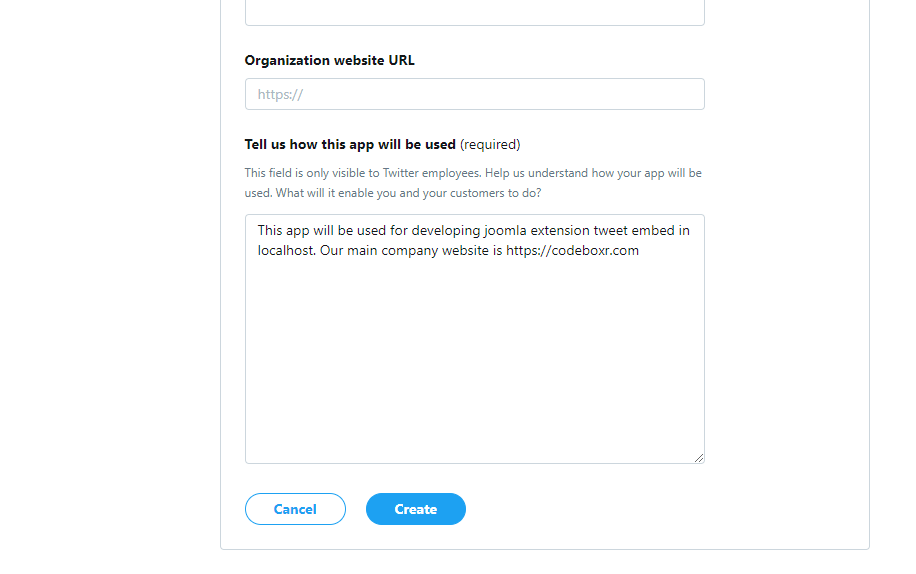Click the Cancel button
Screen dimensions: 916x574
point(295,509)
